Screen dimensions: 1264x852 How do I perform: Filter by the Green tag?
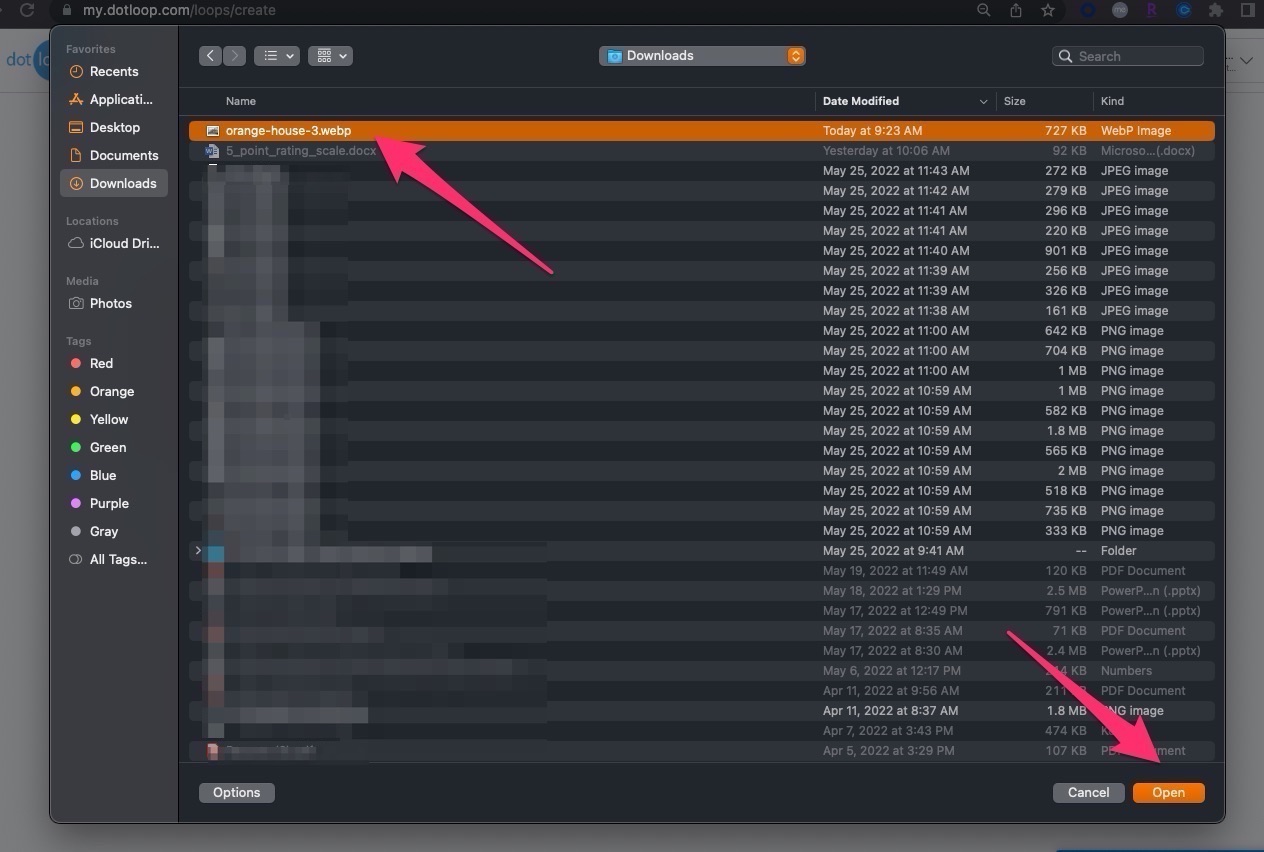107,448
